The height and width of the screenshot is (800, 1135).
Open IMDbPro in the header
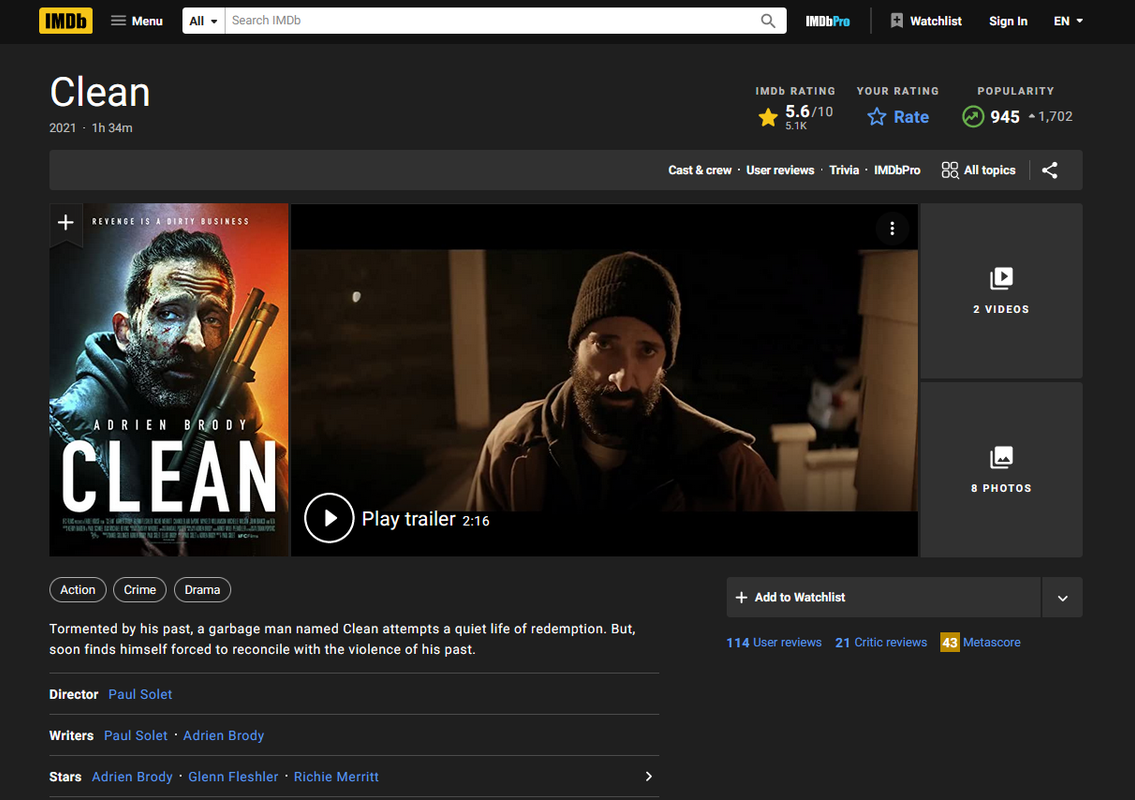click(827, 21)
